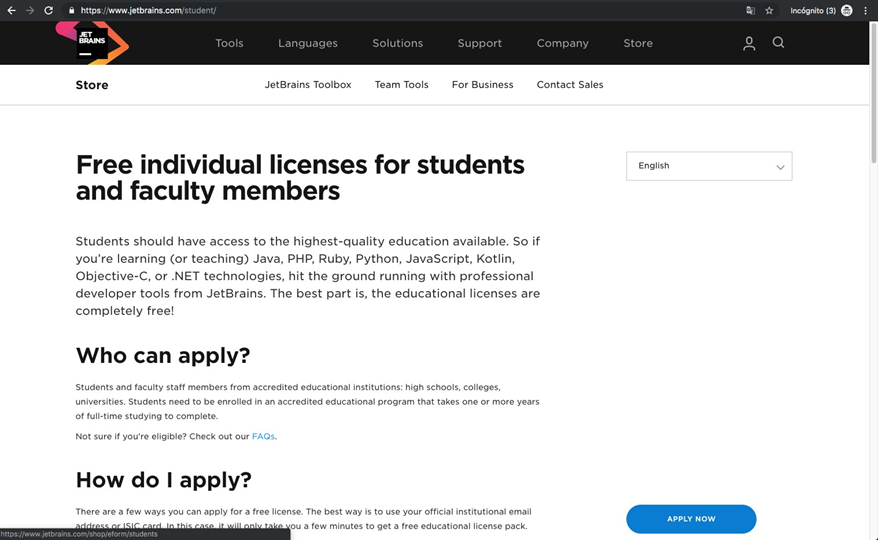Bookmark this page with the star icon
878x540 pixels.
tap(769, 11)
